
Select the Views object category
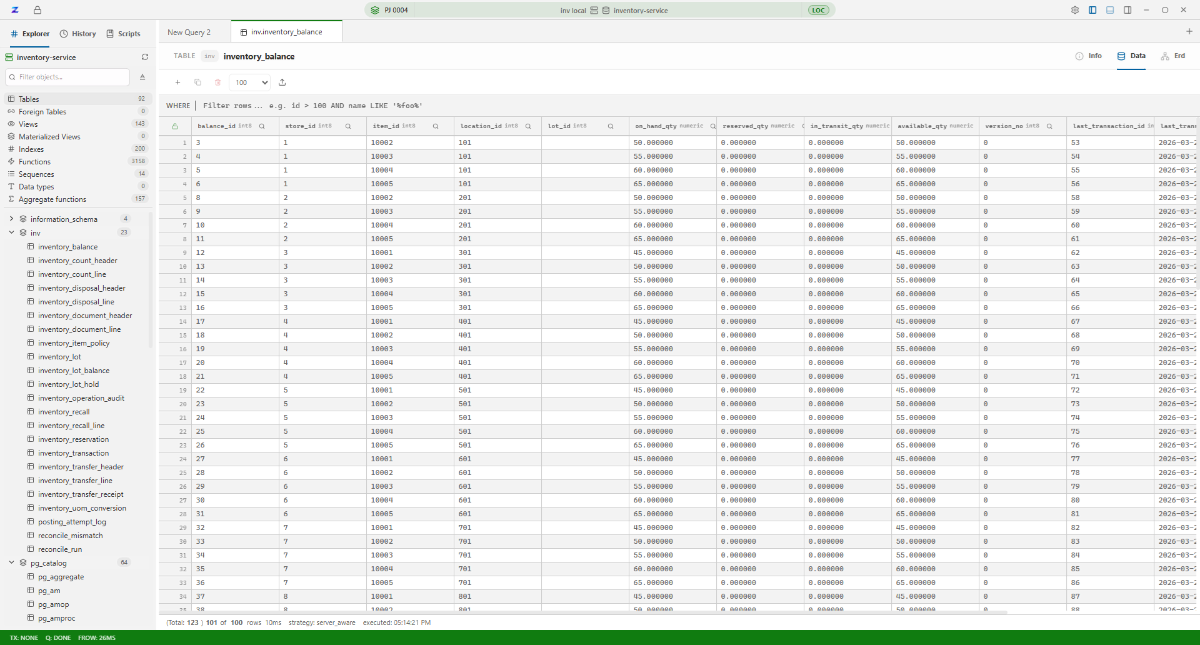[77, 124]
